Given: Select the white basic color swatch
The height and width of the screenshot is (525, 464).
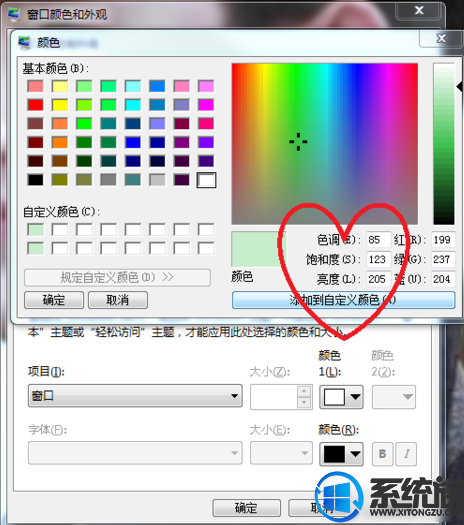Looking at the screenshot, I should (x=206, y=180).
